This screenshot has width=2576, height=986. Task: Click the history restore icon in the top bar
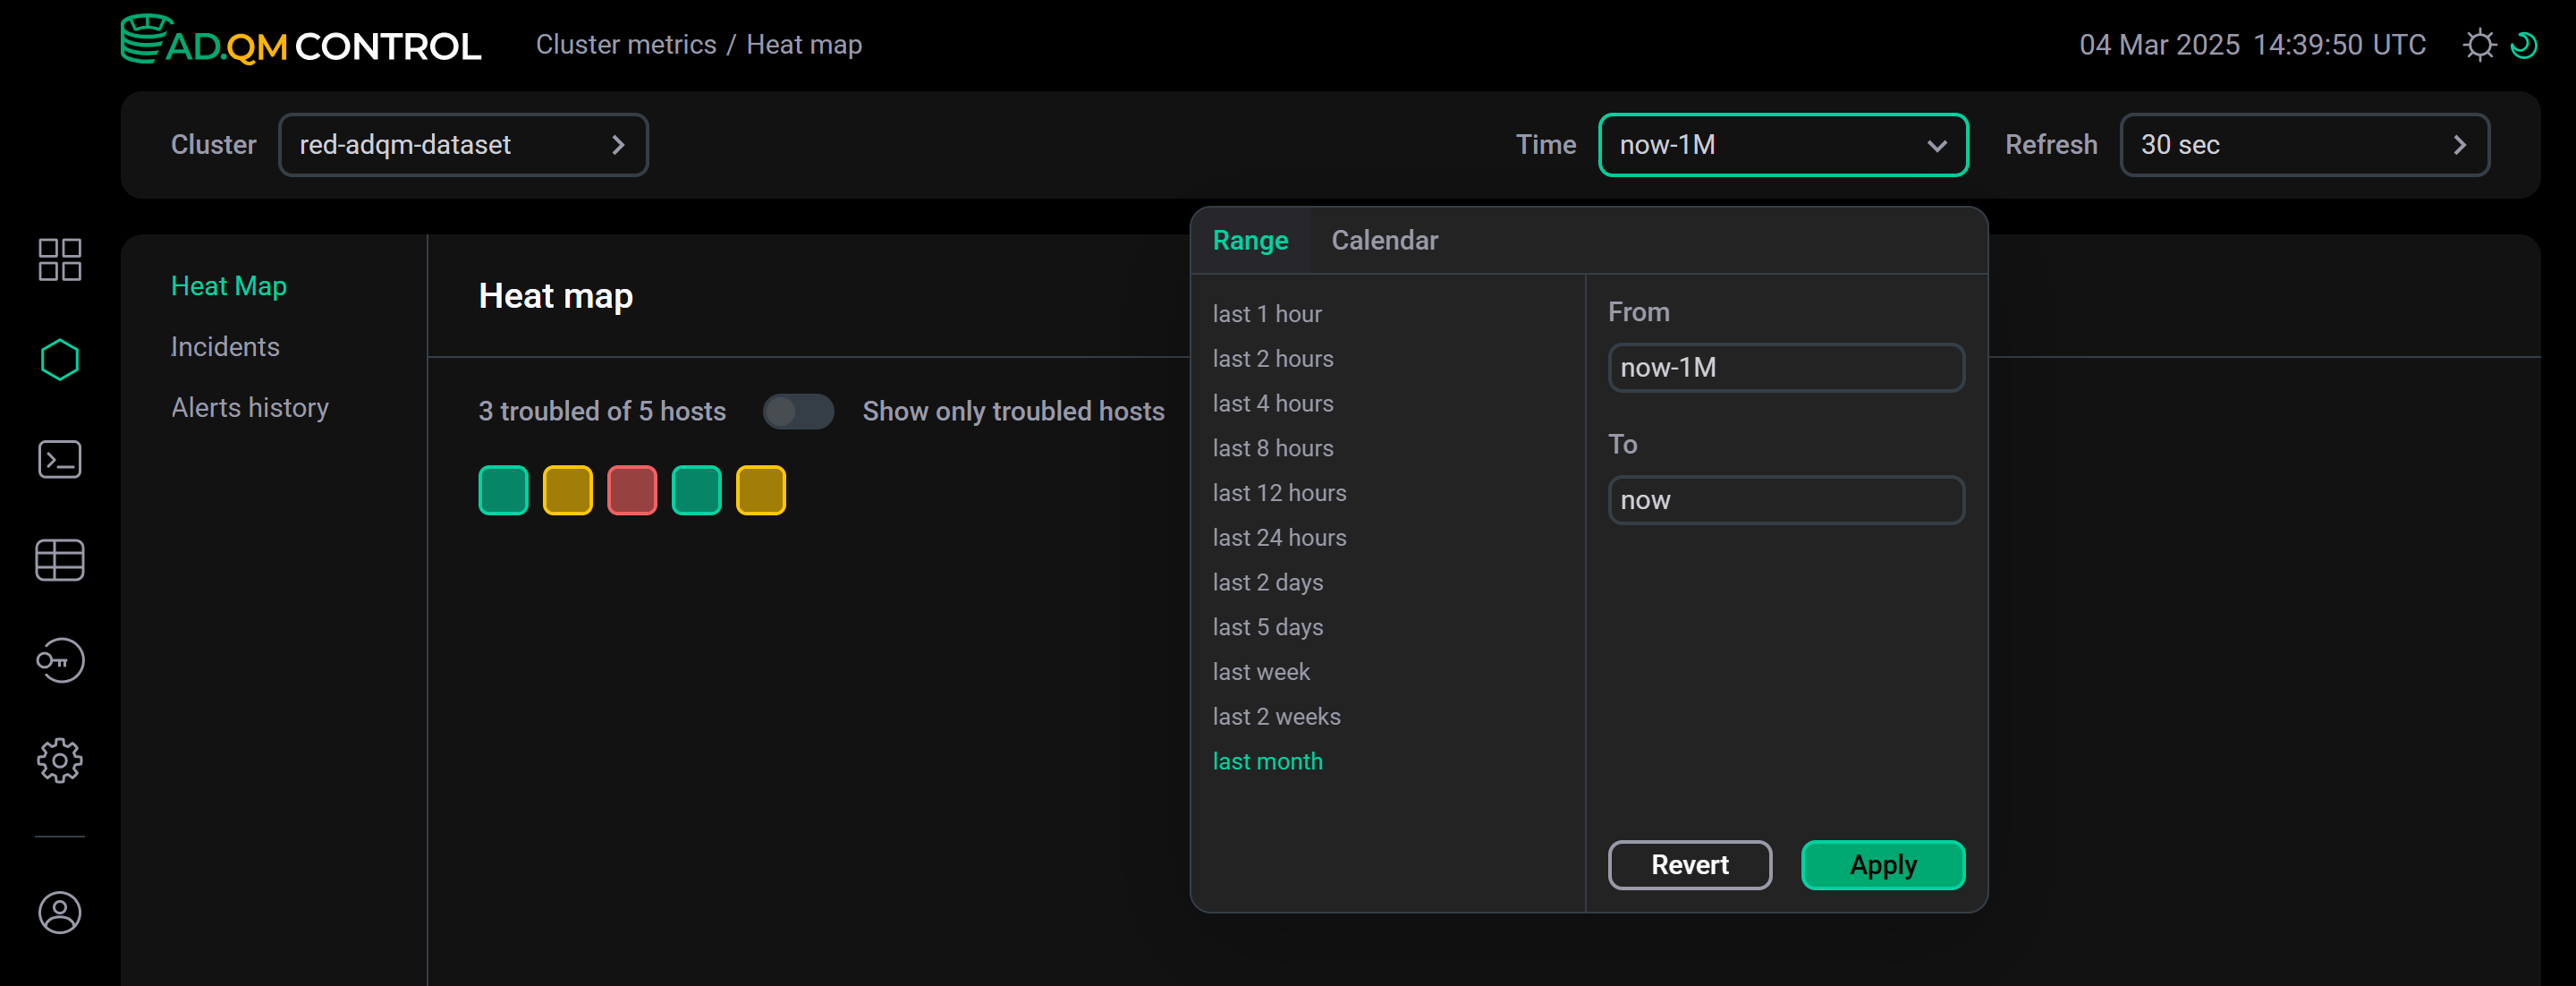tap(2525, 44)
